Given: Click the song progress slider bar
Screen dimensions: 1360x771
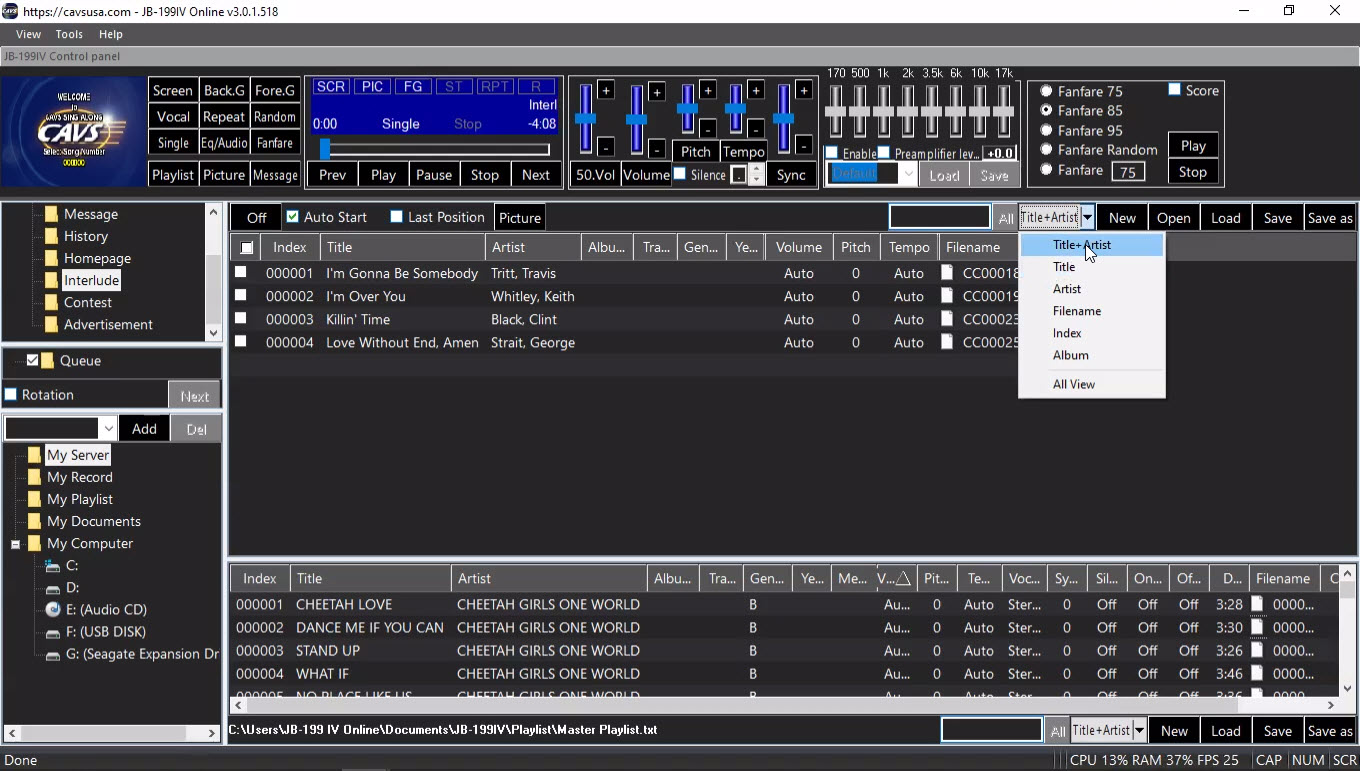Looking at the screenshot, I should (x=435, y=150).
